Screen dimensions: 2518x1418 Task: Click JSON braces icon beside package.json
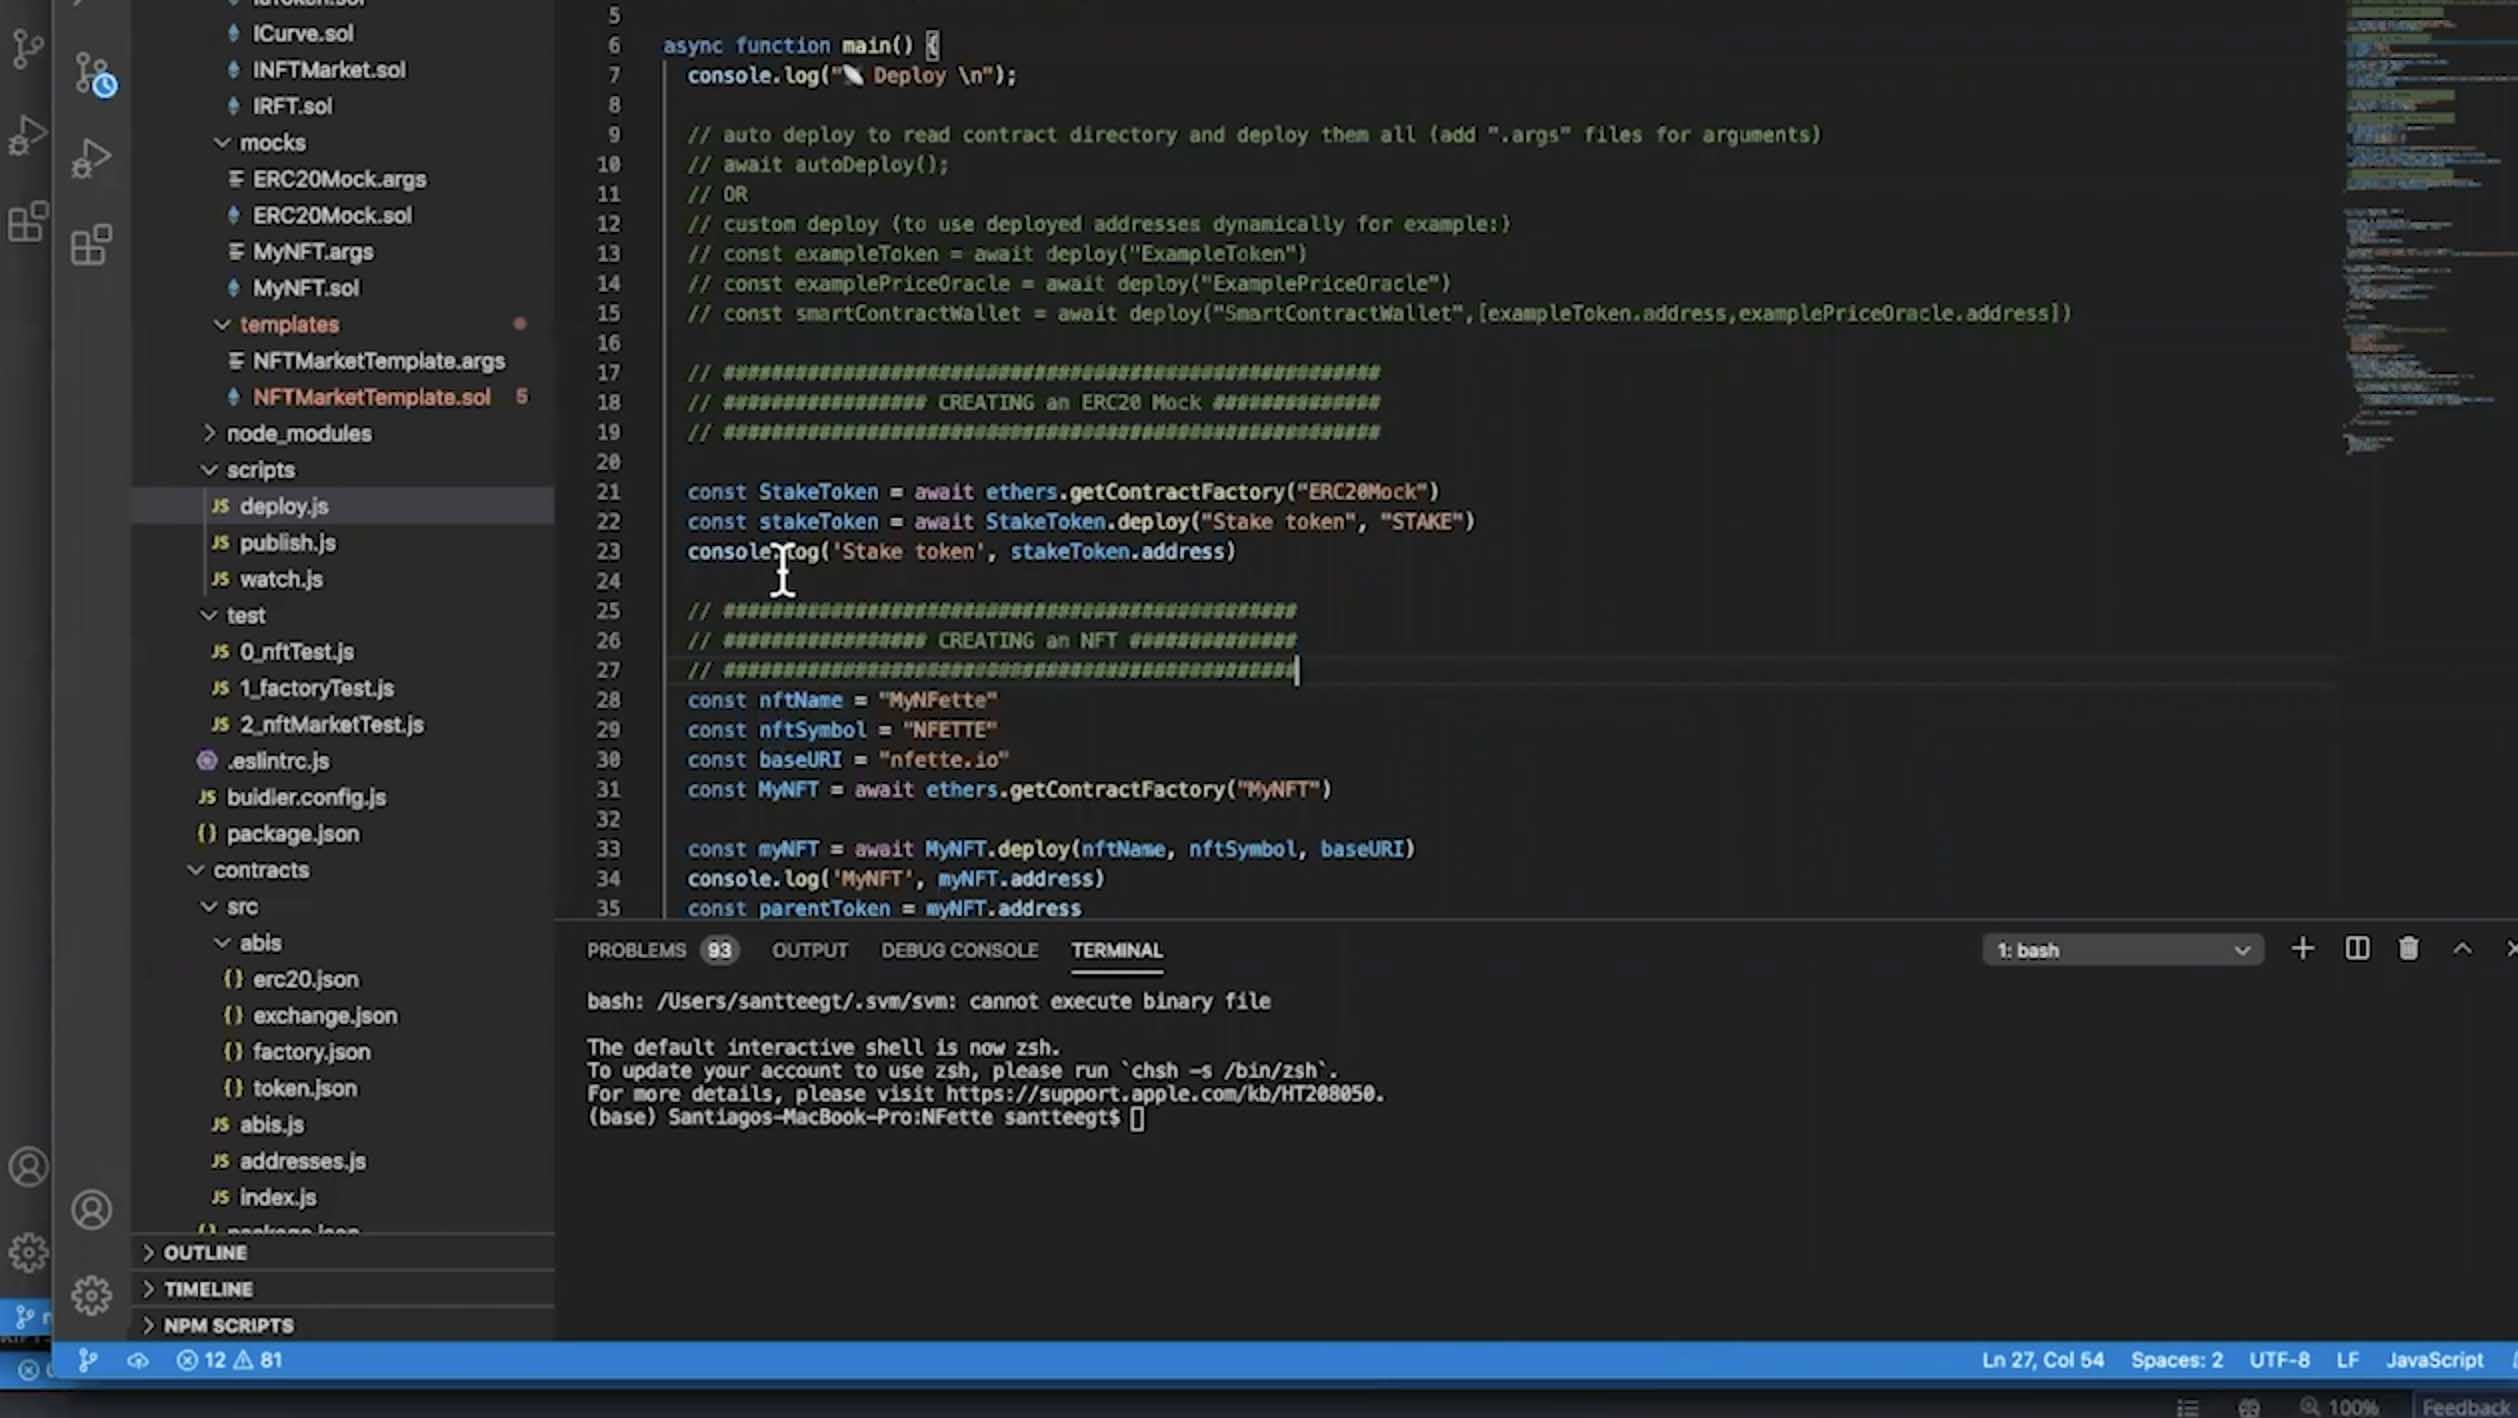click(x=207, y=833)
